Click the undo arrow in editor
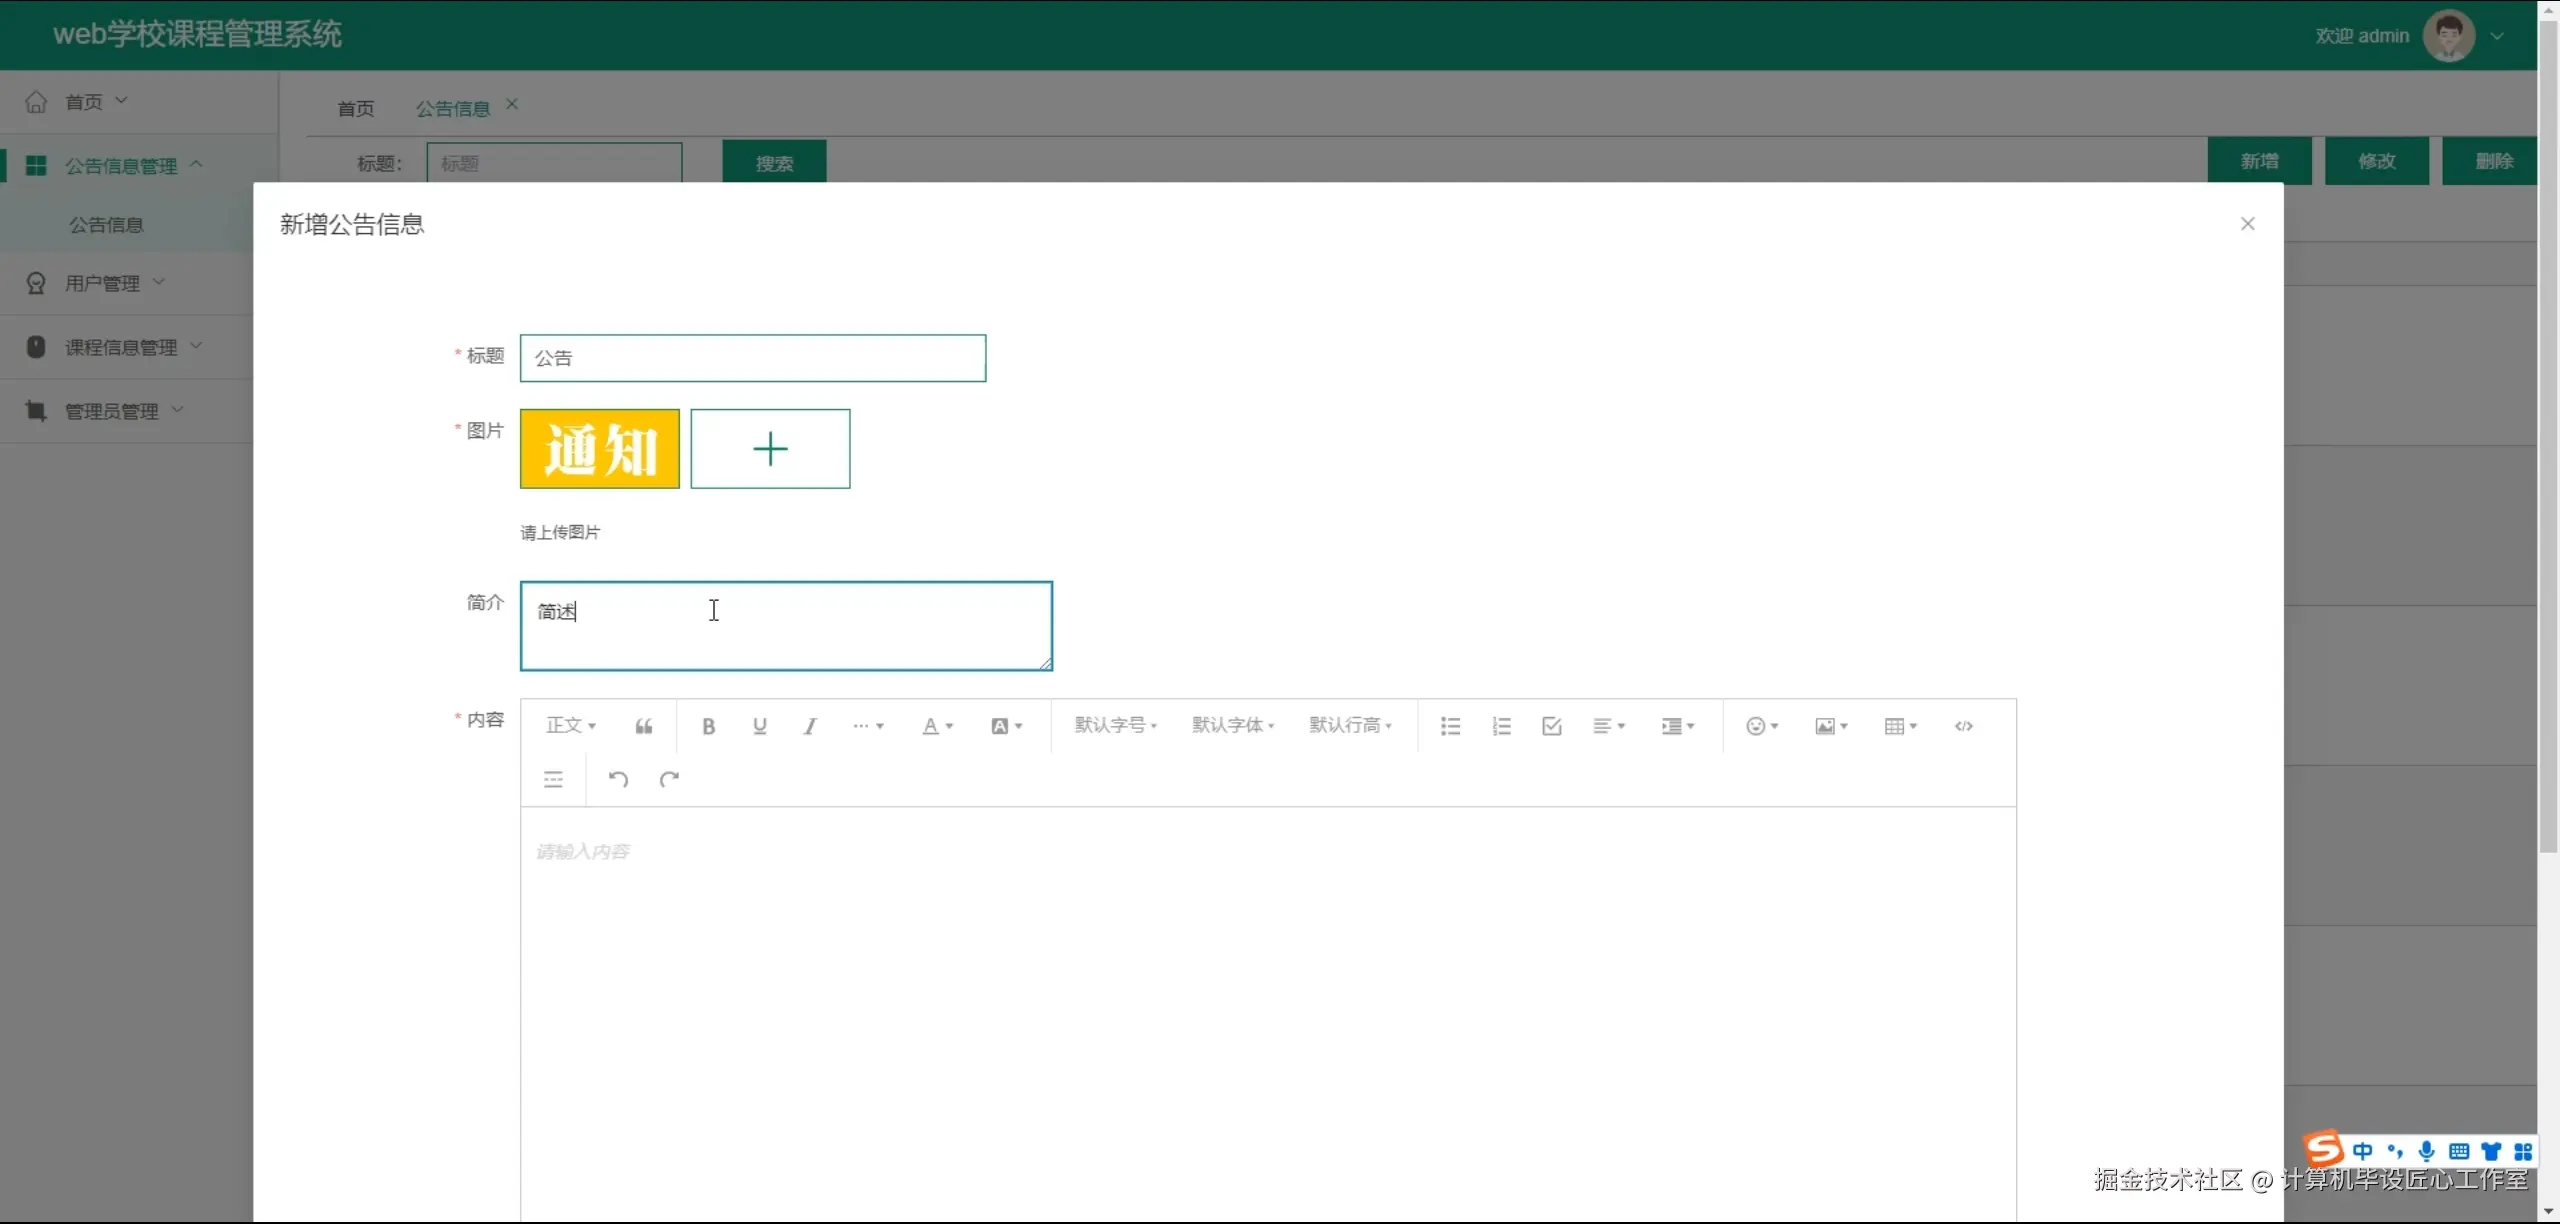 point(618,779)
